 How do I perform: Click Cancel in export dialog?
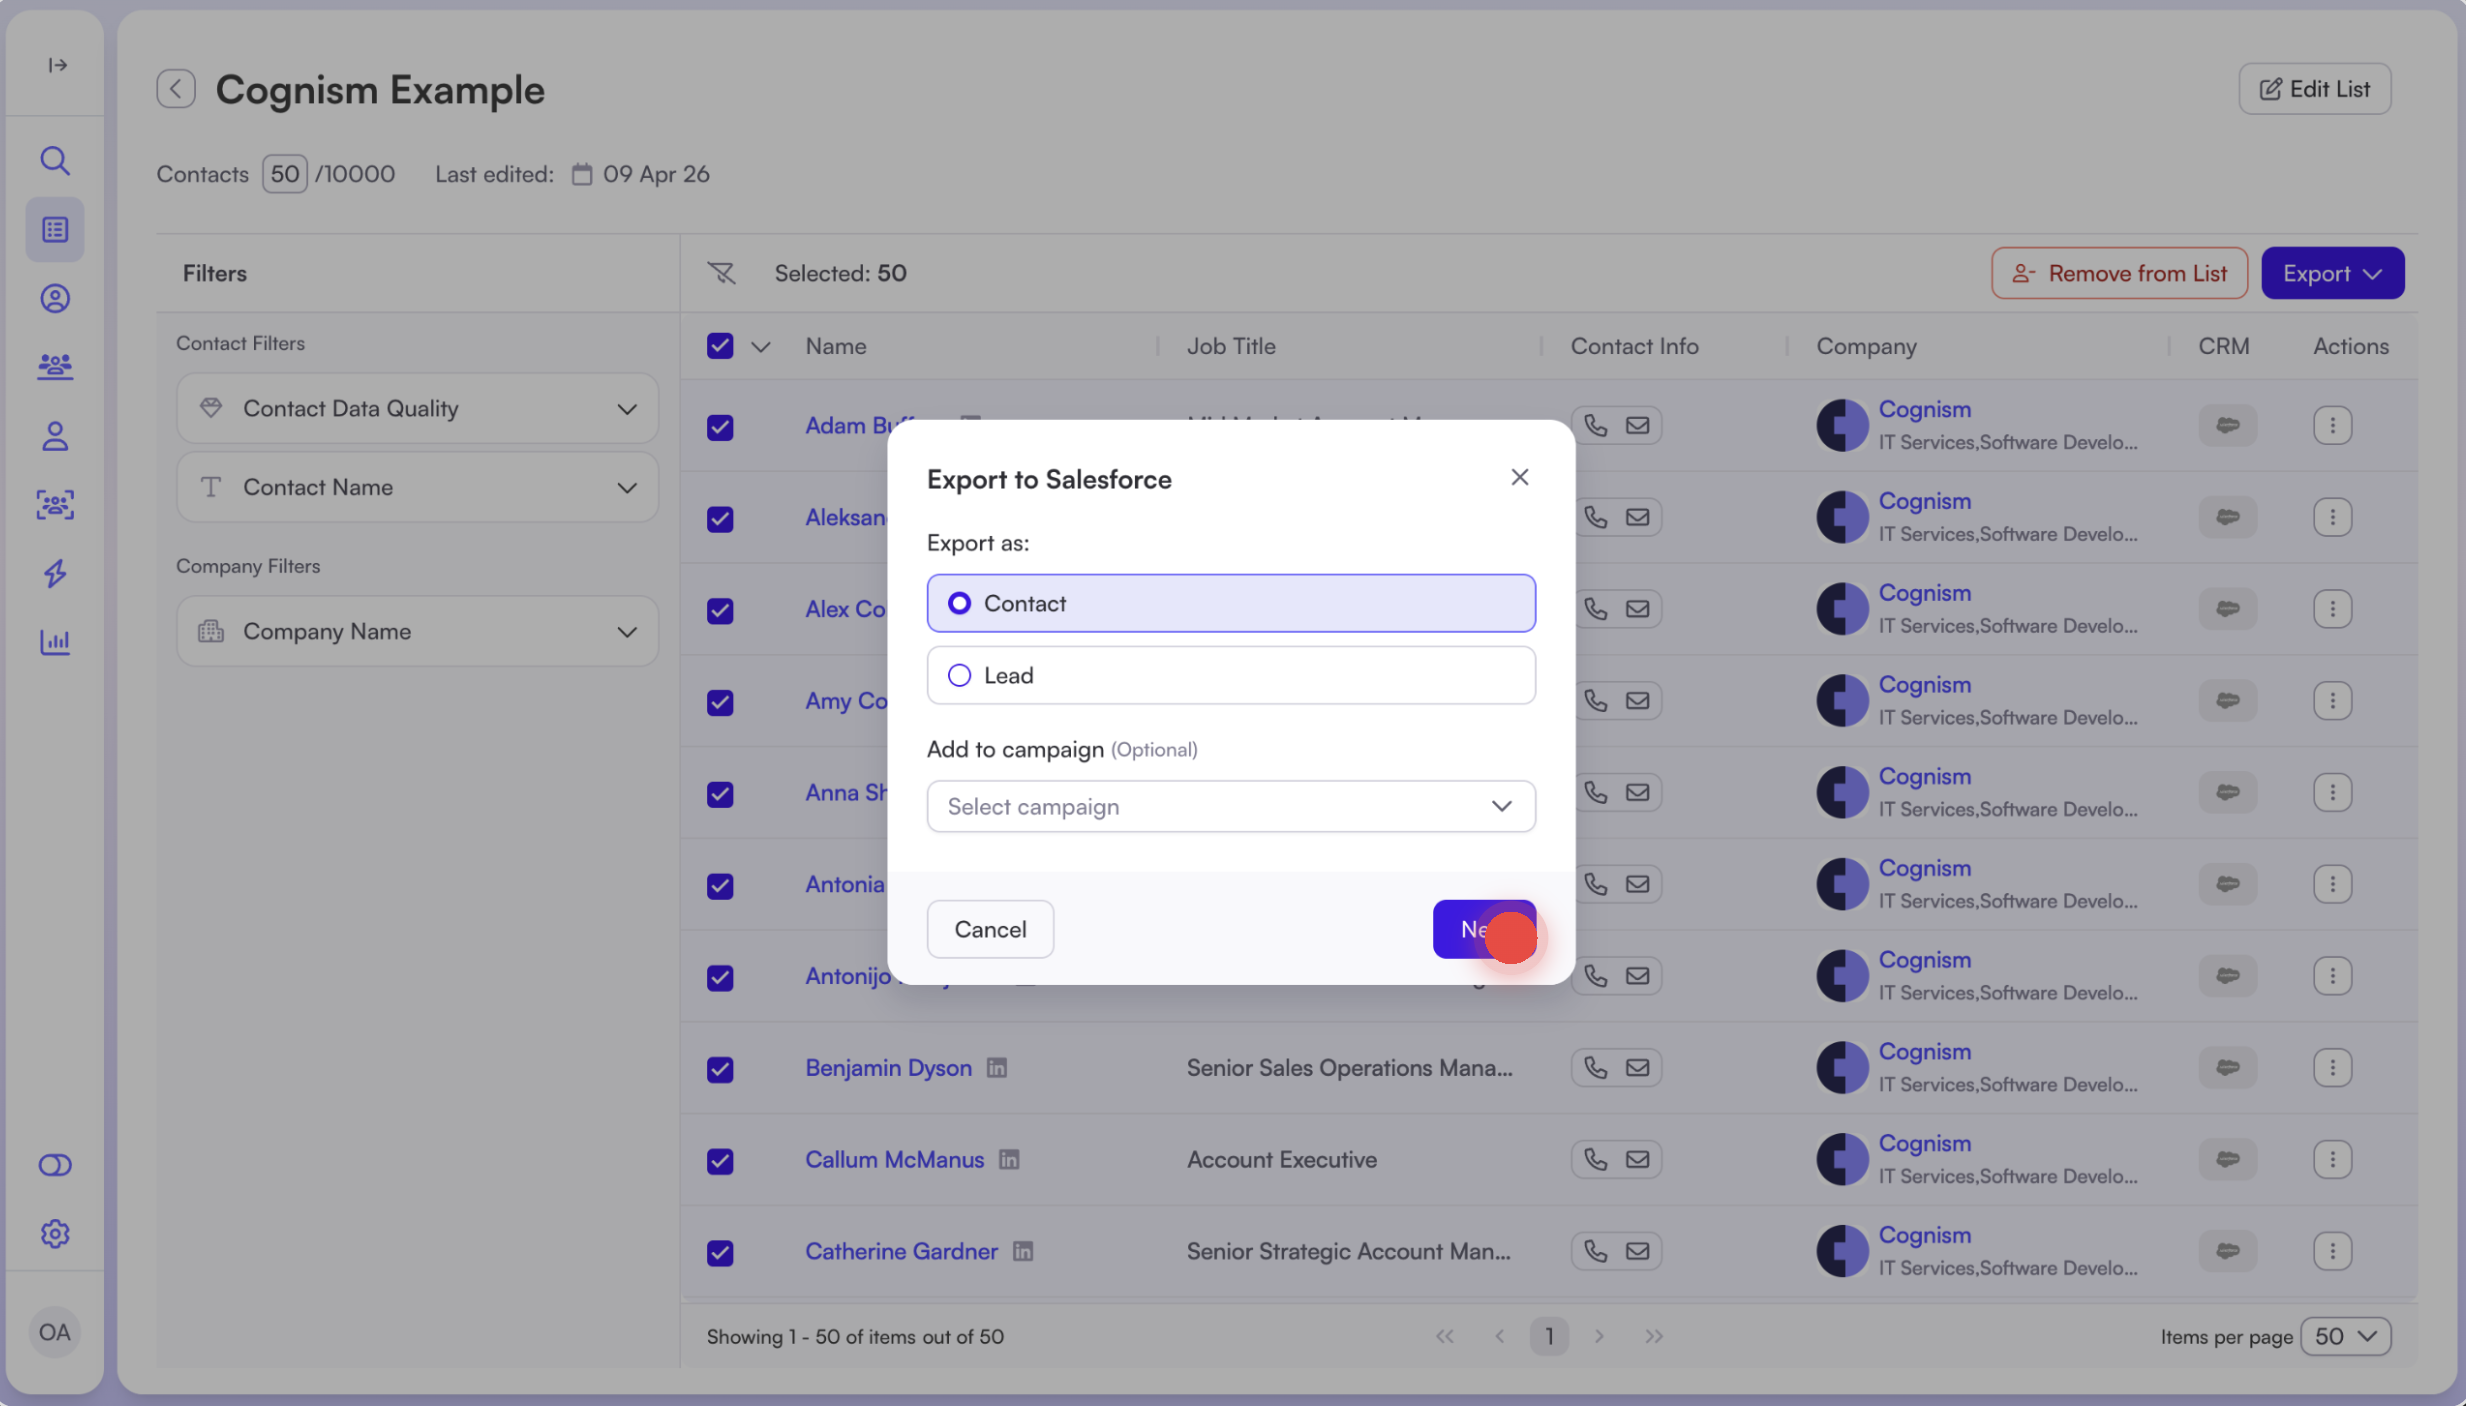pyautogui.click(x=989, y=929)
